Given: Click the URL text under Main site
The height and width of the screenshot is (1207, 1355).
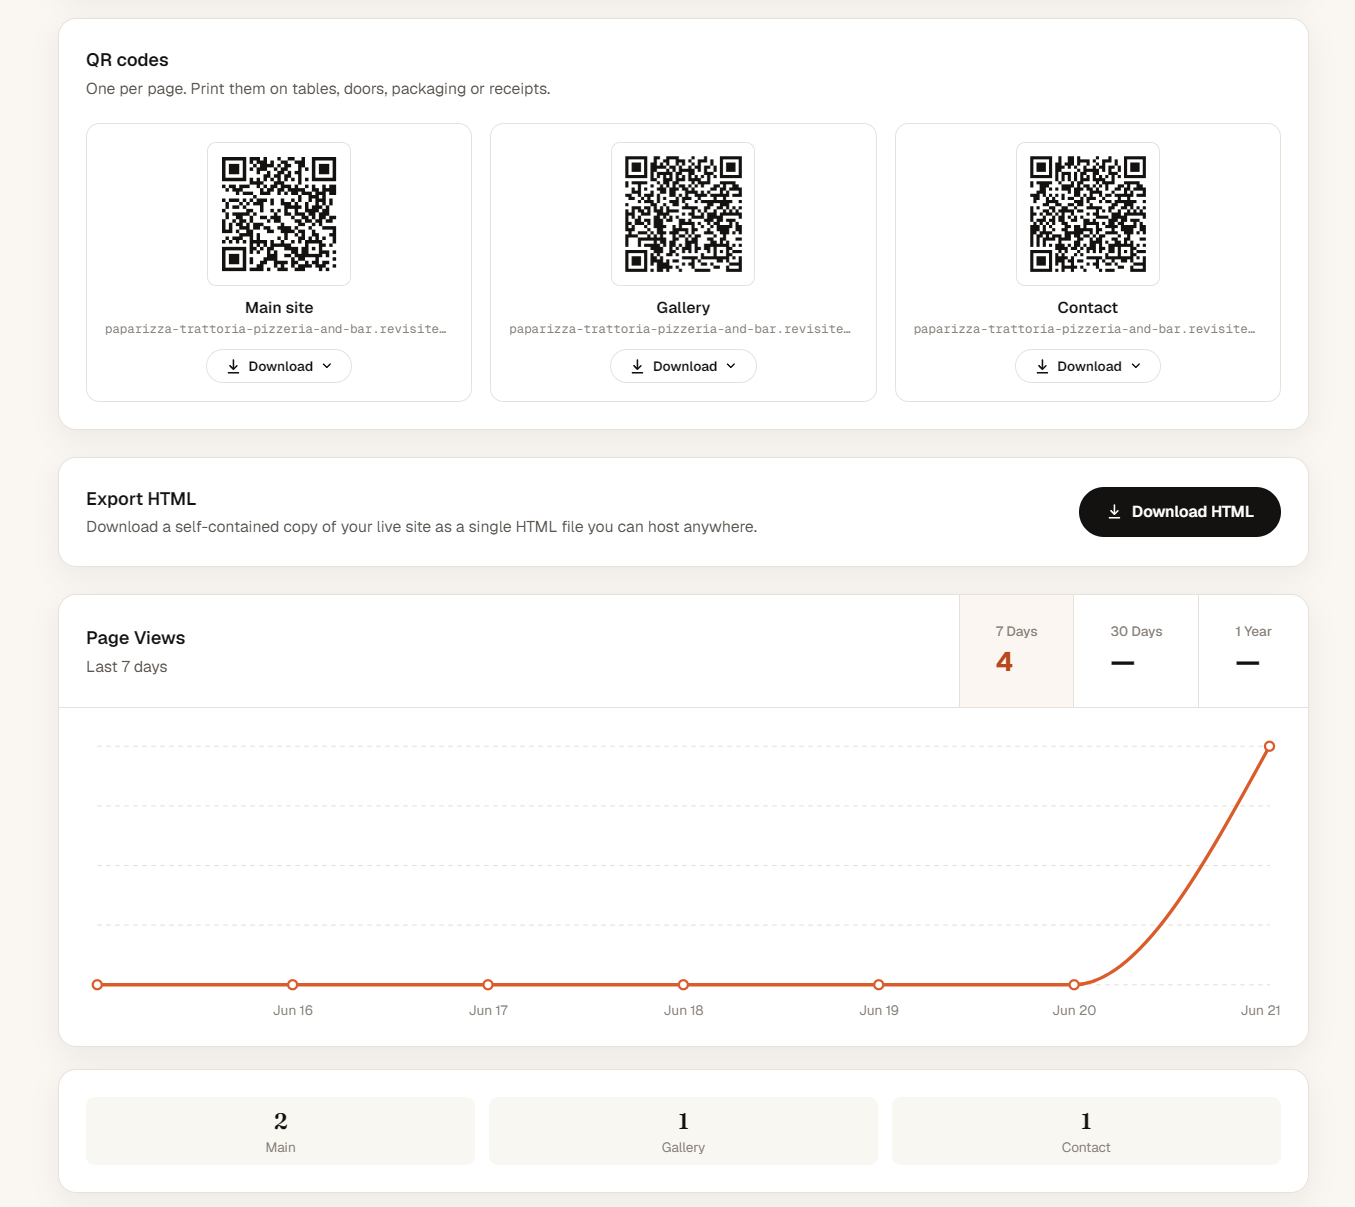Looking at the screenshot, I should (276, 329).
